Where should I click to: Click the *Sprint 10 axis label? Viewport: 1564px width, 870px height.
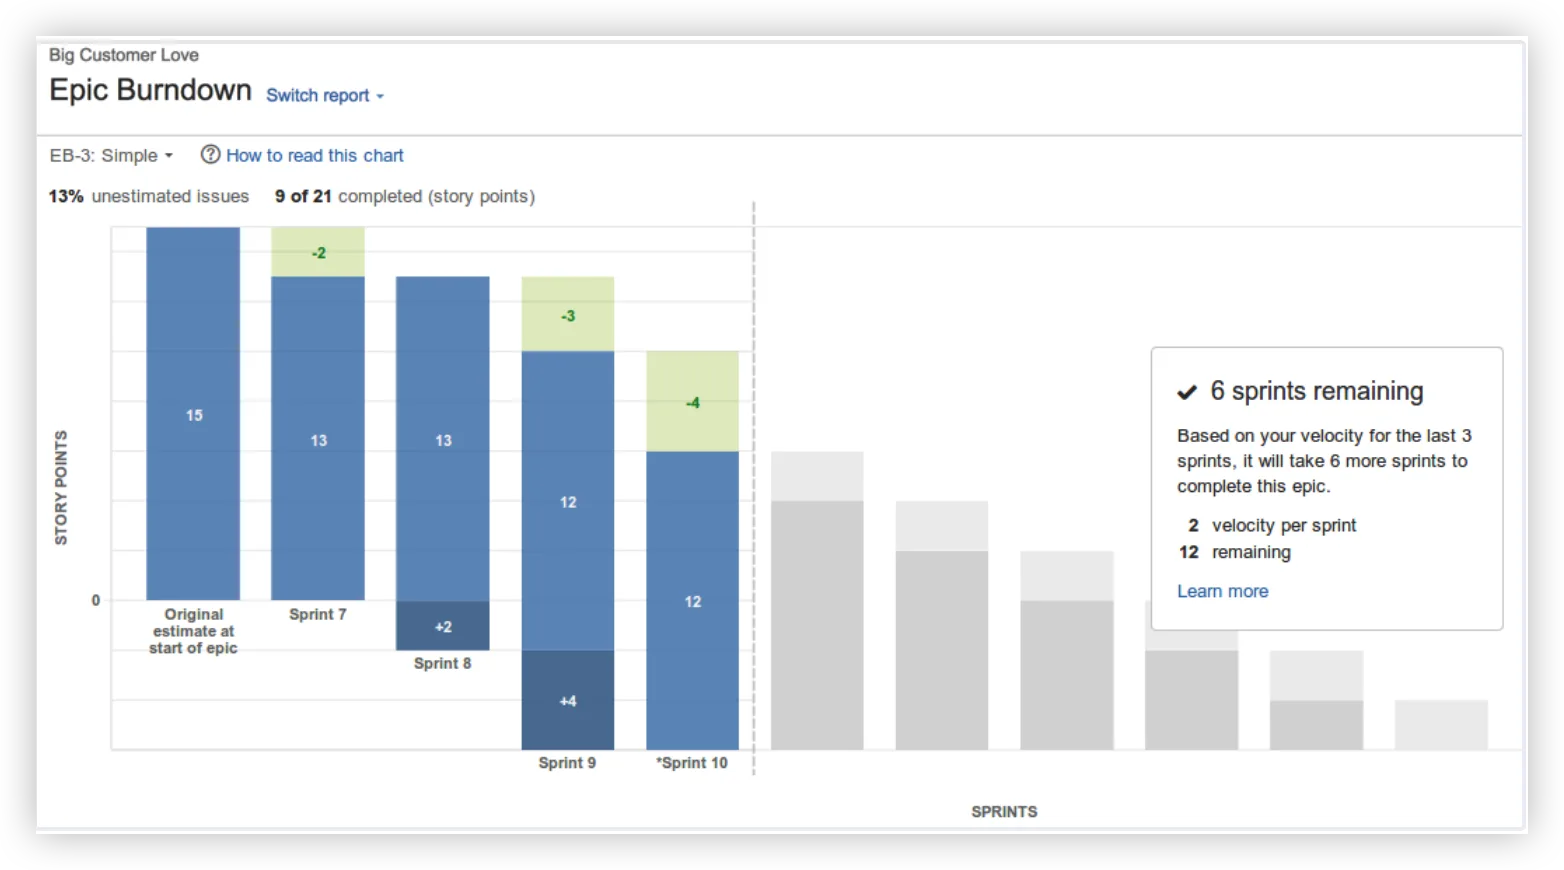(692, 762)
